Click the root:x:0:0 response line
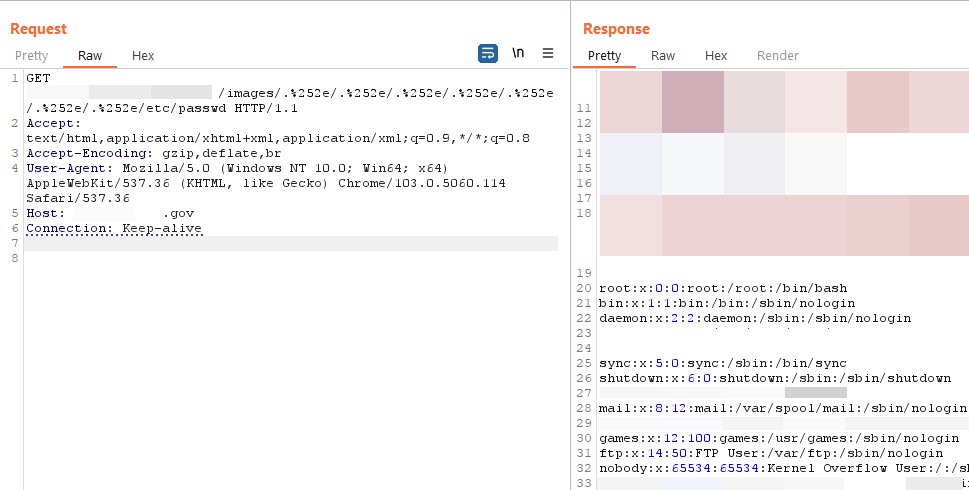The width and height of the screenshot is (969, 490). click(x=723, y=289)
